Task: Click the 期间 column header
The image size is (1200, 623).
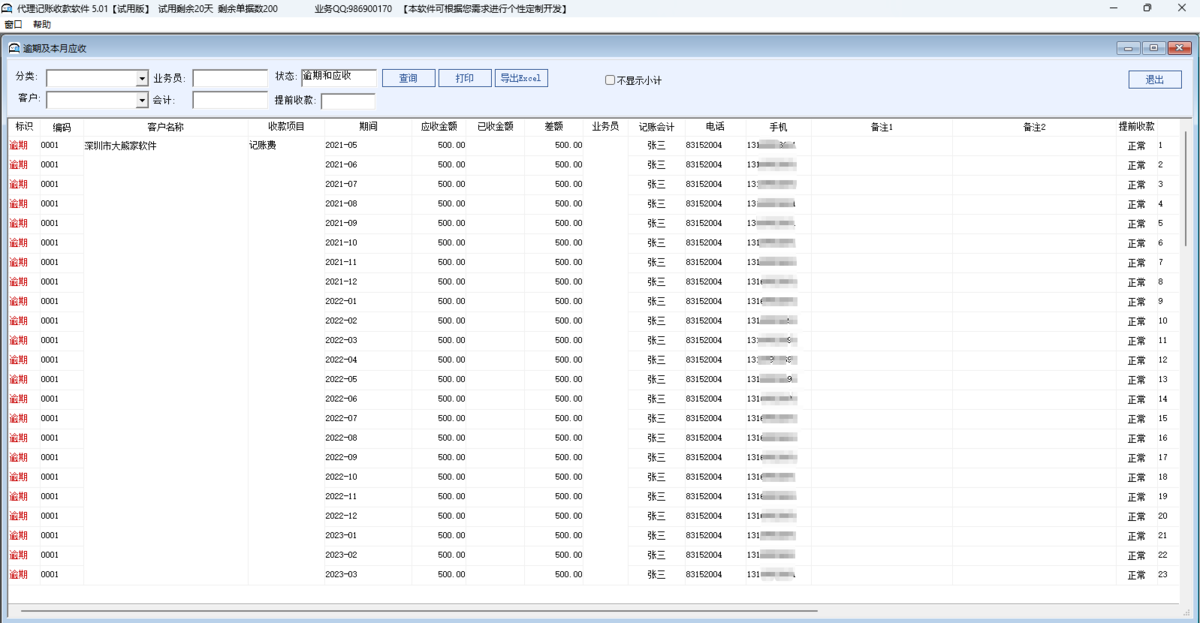Action: [x=367, y=127]
